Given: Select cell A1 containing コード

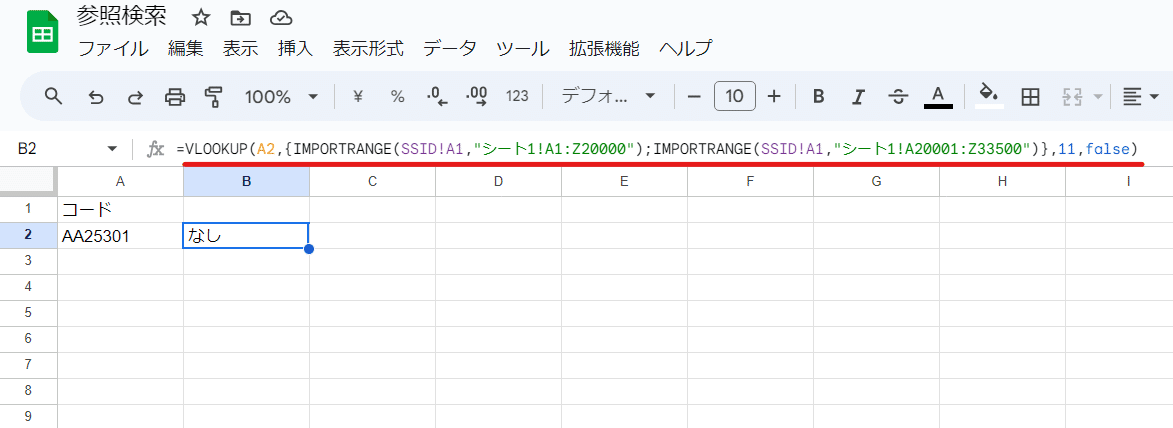Looking at the screenshot, I should 120,209.
